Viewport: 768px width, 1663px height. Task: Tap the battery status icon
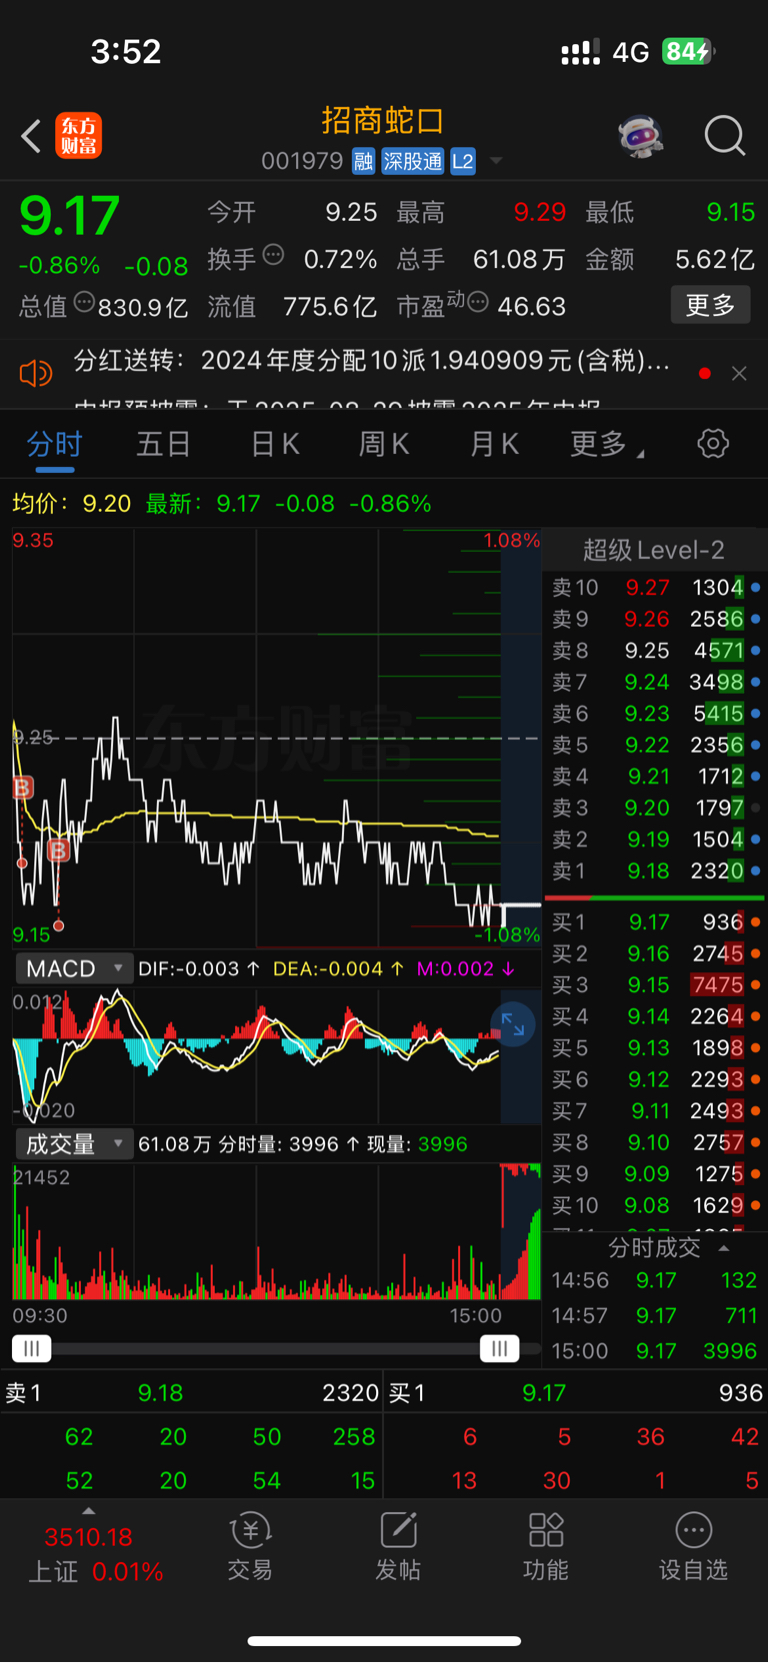(x=688, y=51)
